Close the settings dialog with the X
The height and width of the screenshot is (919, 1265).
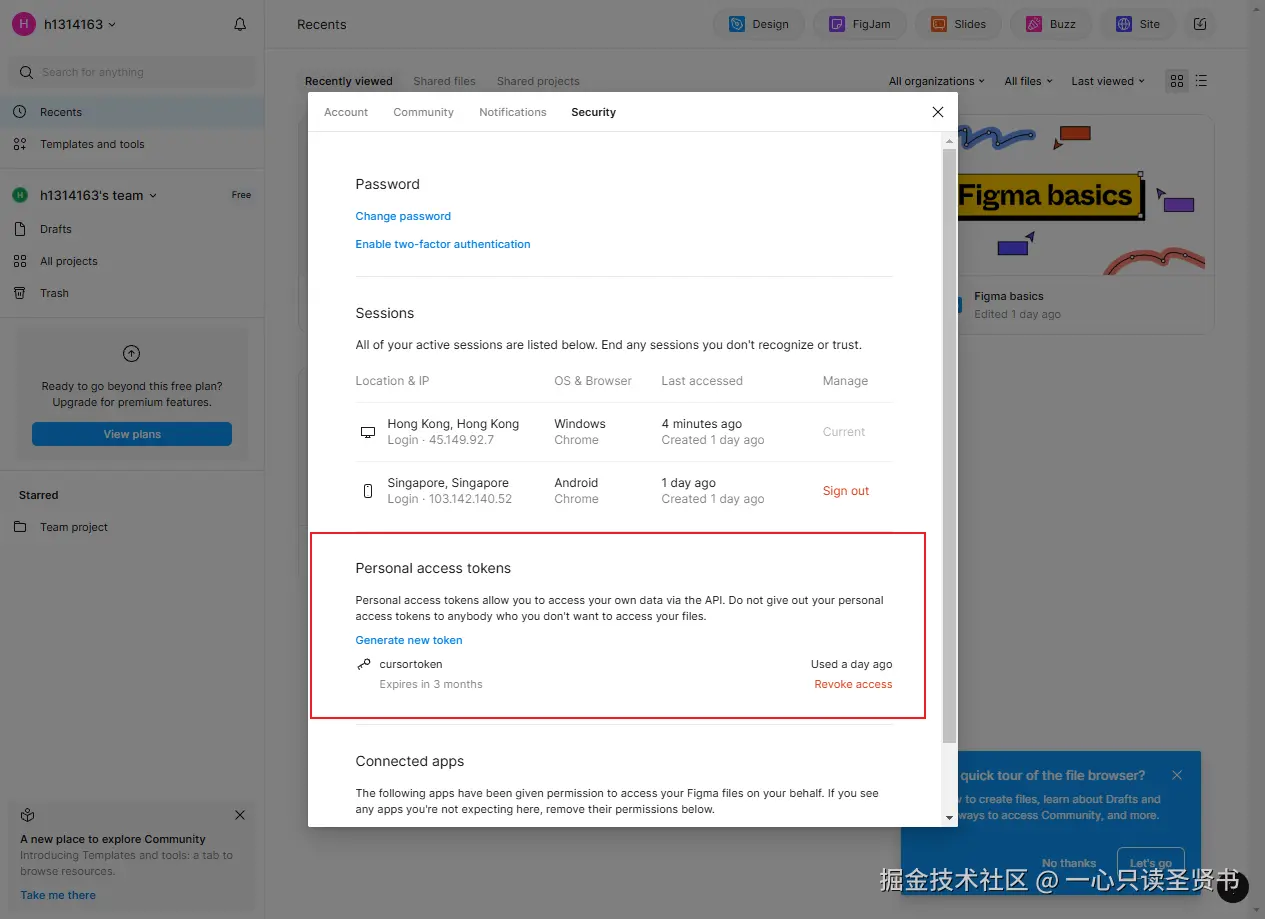click(x=938, y=112)
